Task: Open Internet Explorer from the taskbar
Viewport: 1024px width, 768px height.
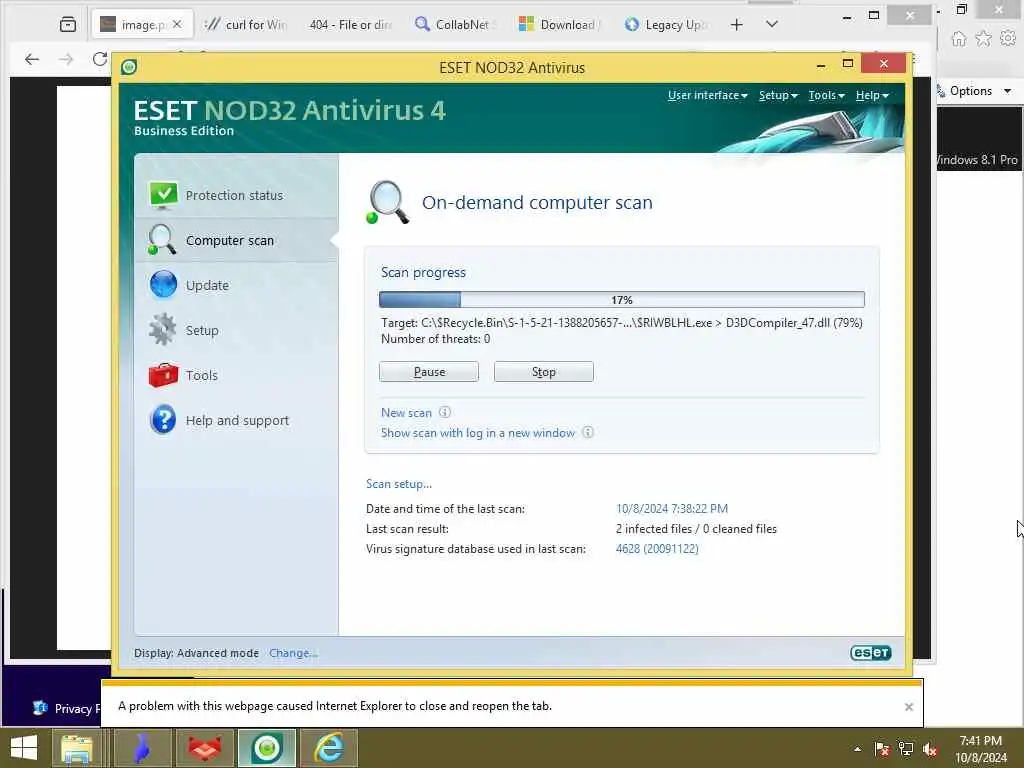Action: tap(328, 748)
